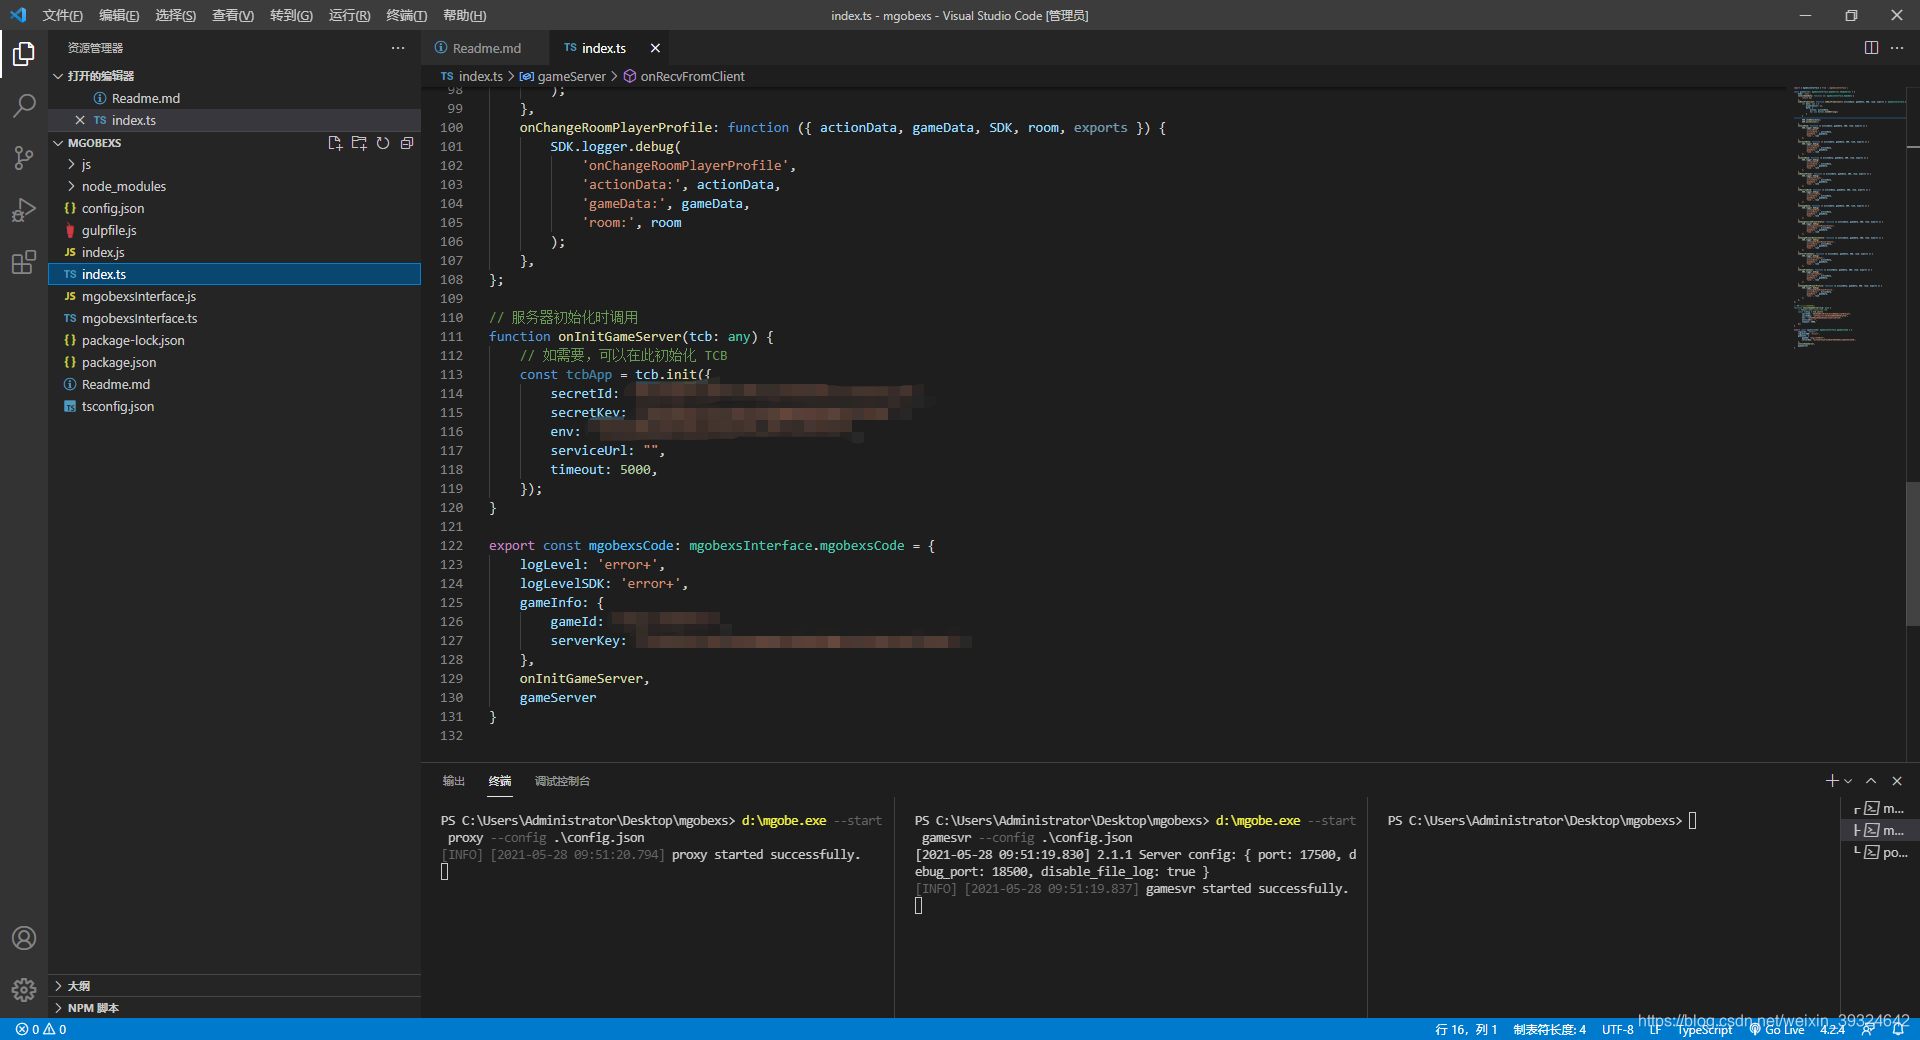The width and height of the screenshot is (1920, 1040).
Task: Click the line and column indicator
Action: coord(1466,1029)
